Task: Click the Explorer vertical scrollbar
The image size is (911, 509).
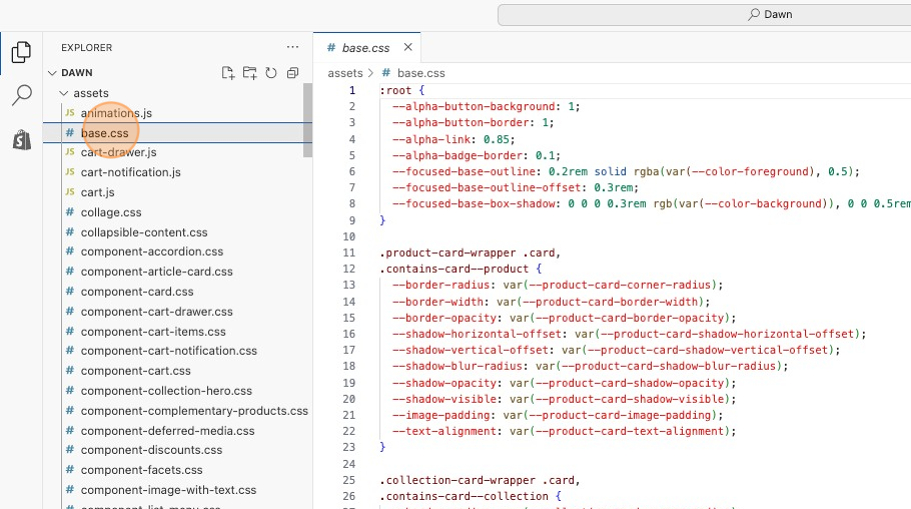Action: (308, 120)
